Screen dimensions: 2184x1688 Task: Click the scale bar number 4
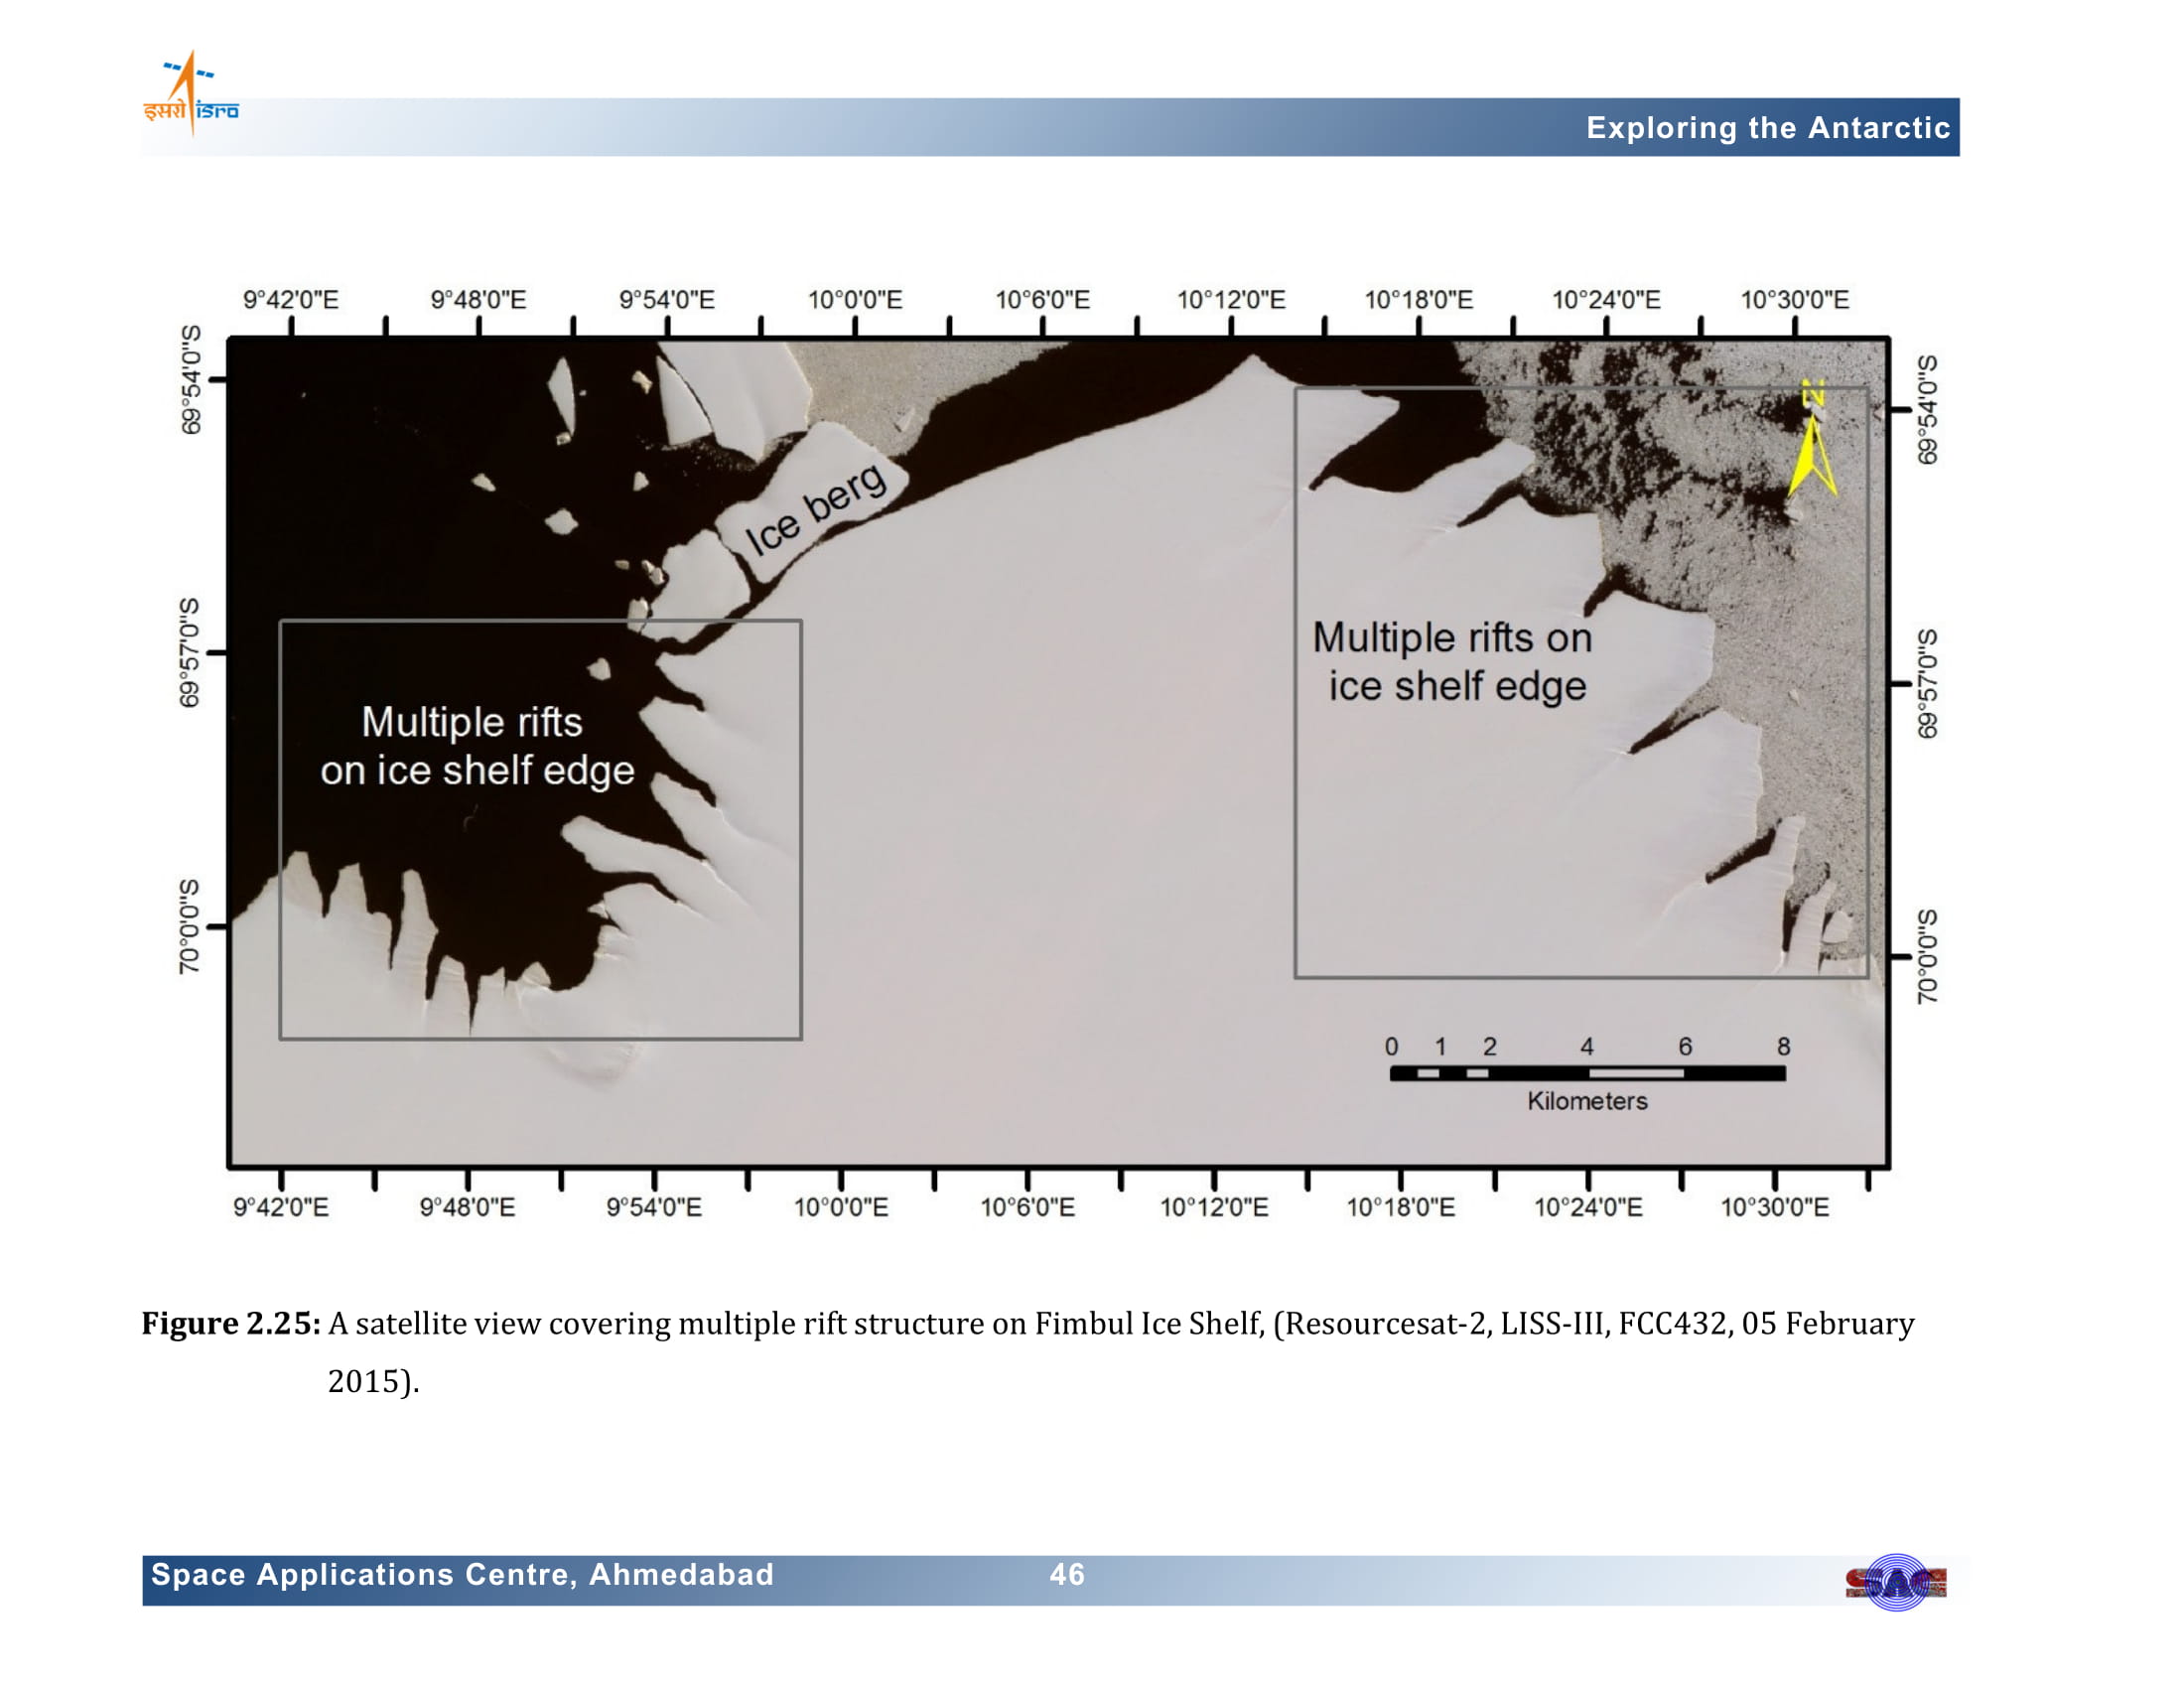coord(1587,1046)
